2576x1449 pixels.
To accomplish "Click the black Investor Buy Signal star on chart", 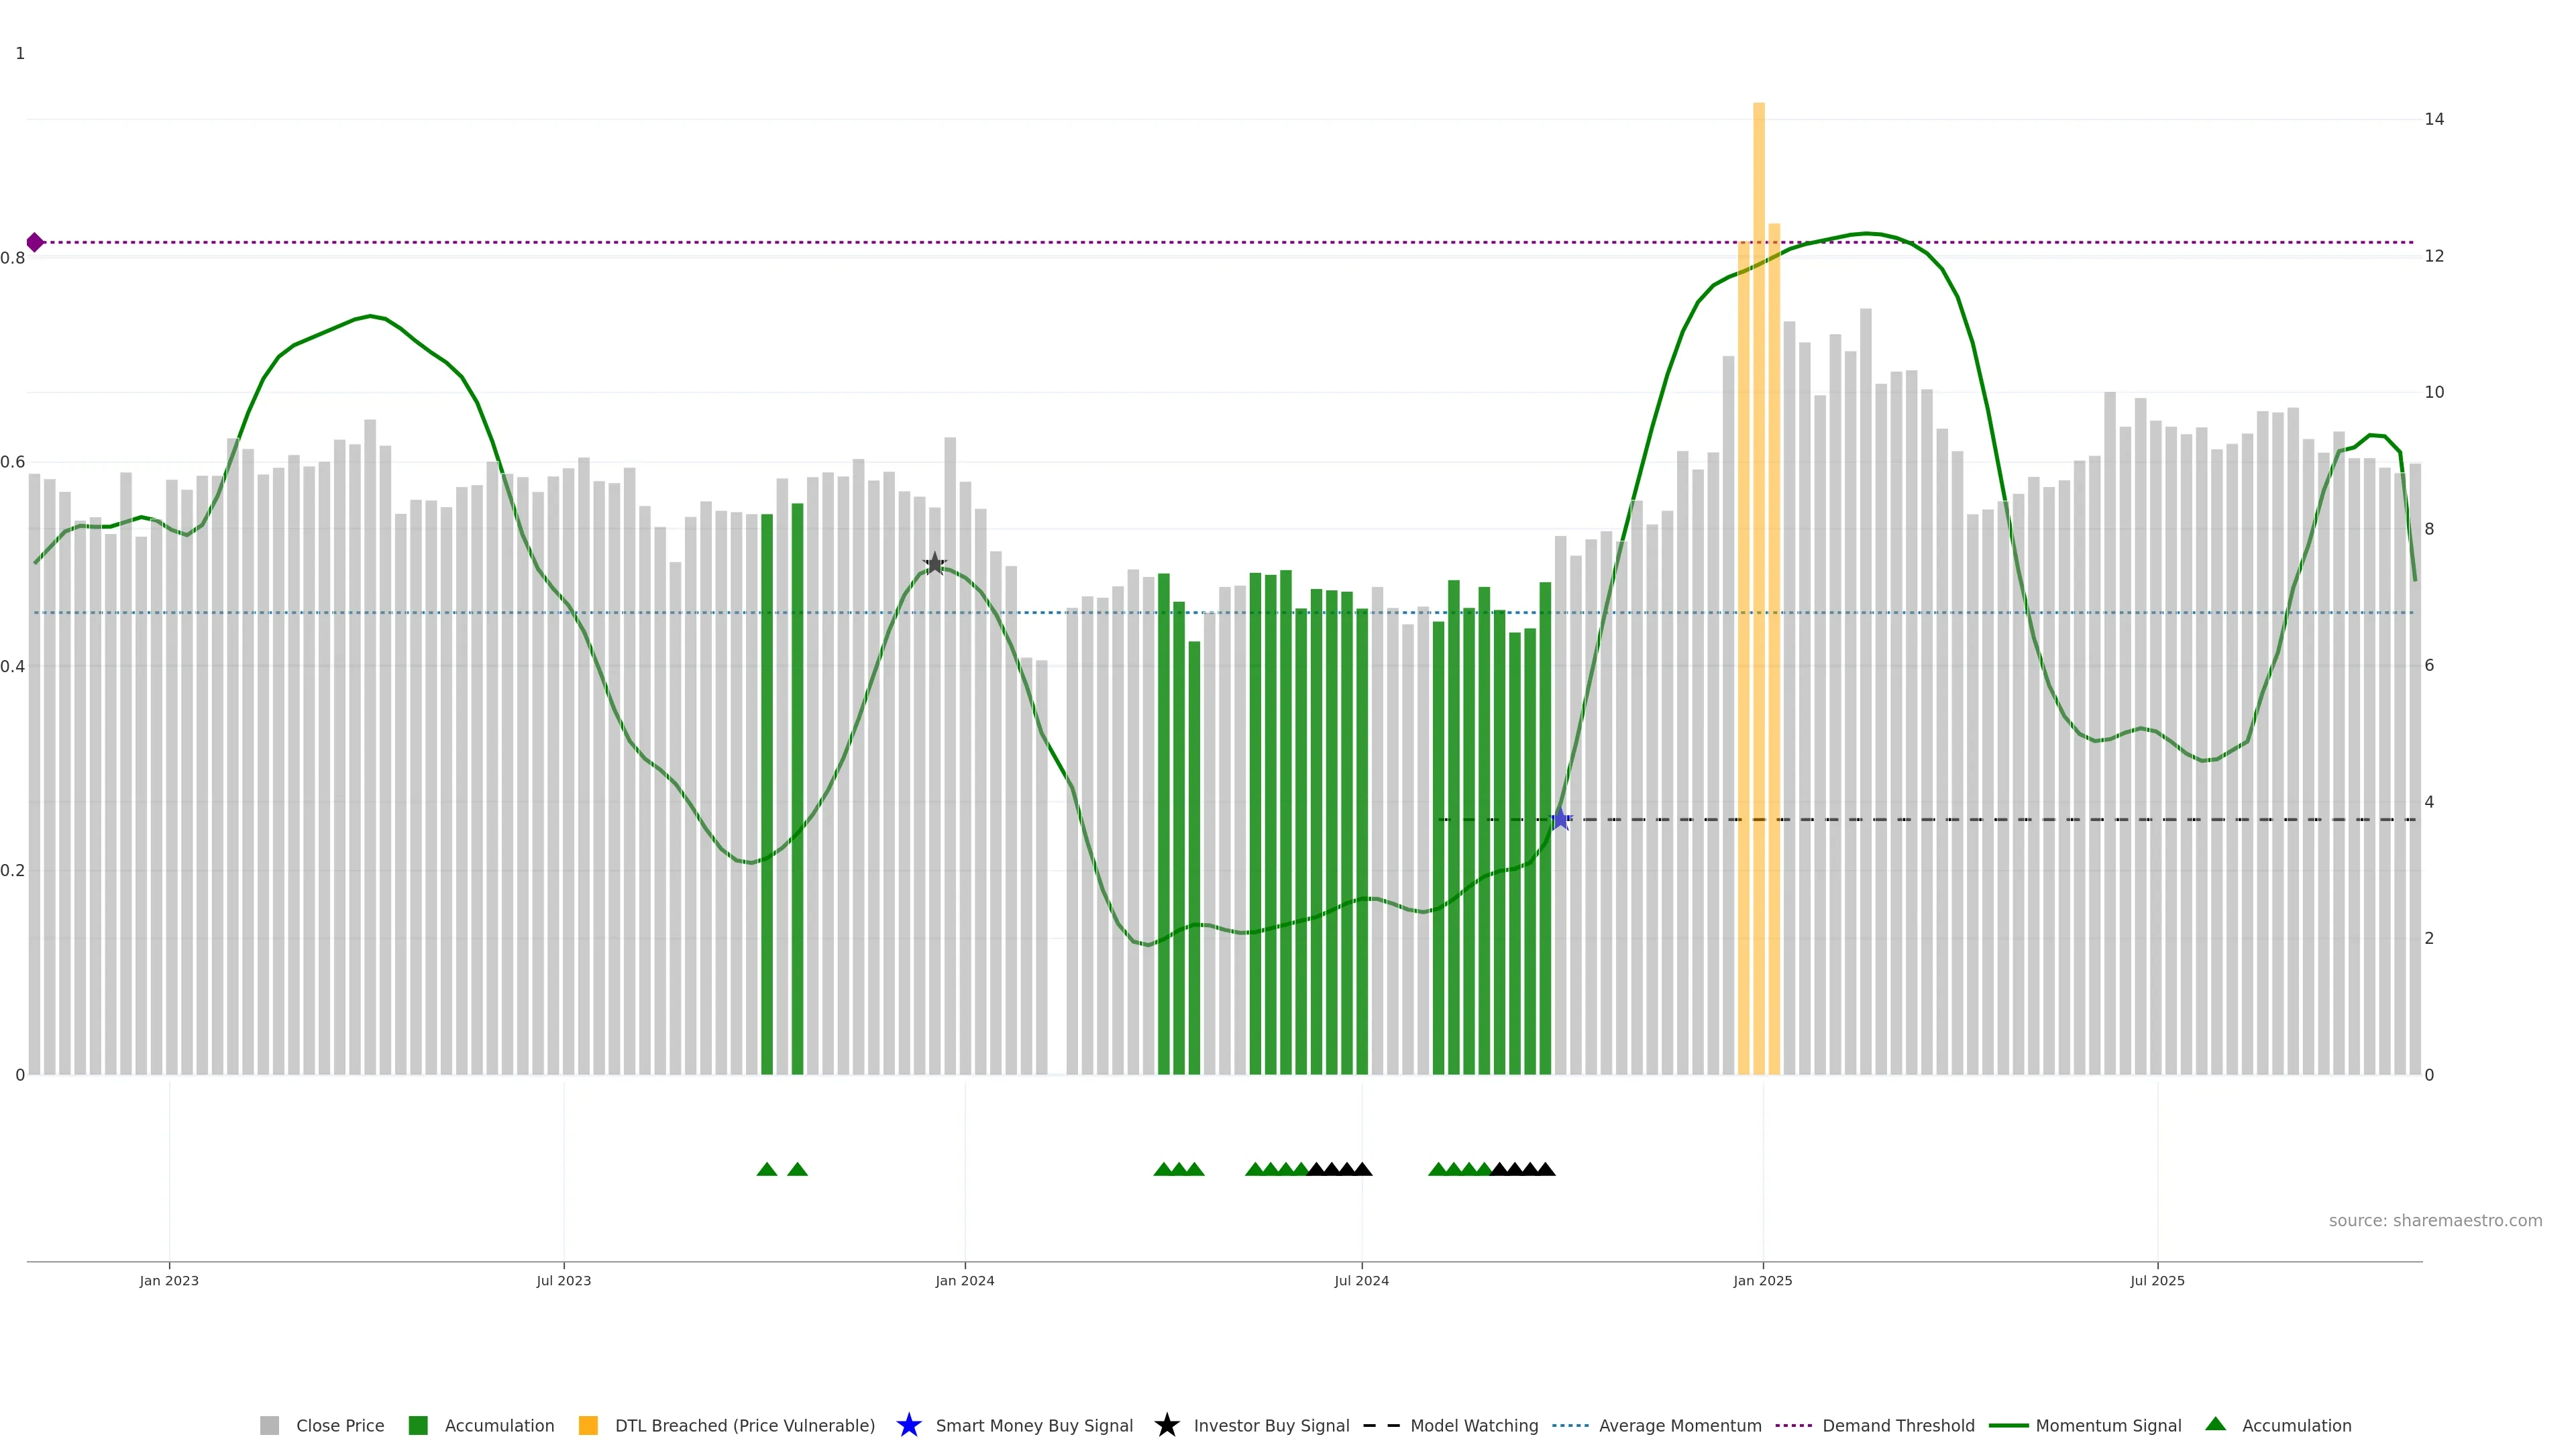I will tap(934, 565).
